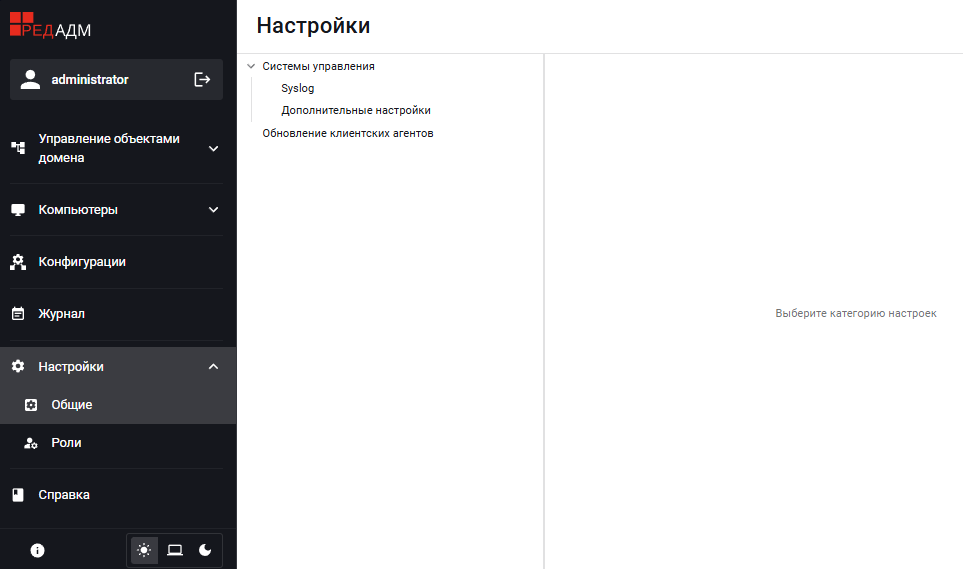
Task: Enable dark theme with moon toggle
Action: click(205, 550)
